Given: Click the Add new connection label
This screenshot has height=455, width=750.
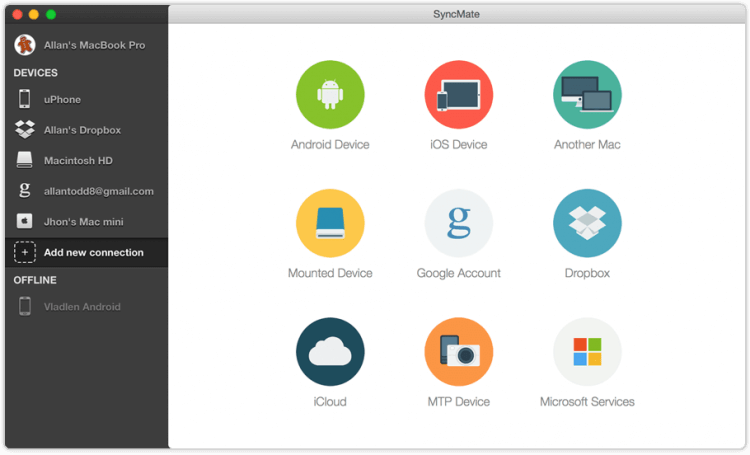Looking at the screenshot, I should pos(94,253).
